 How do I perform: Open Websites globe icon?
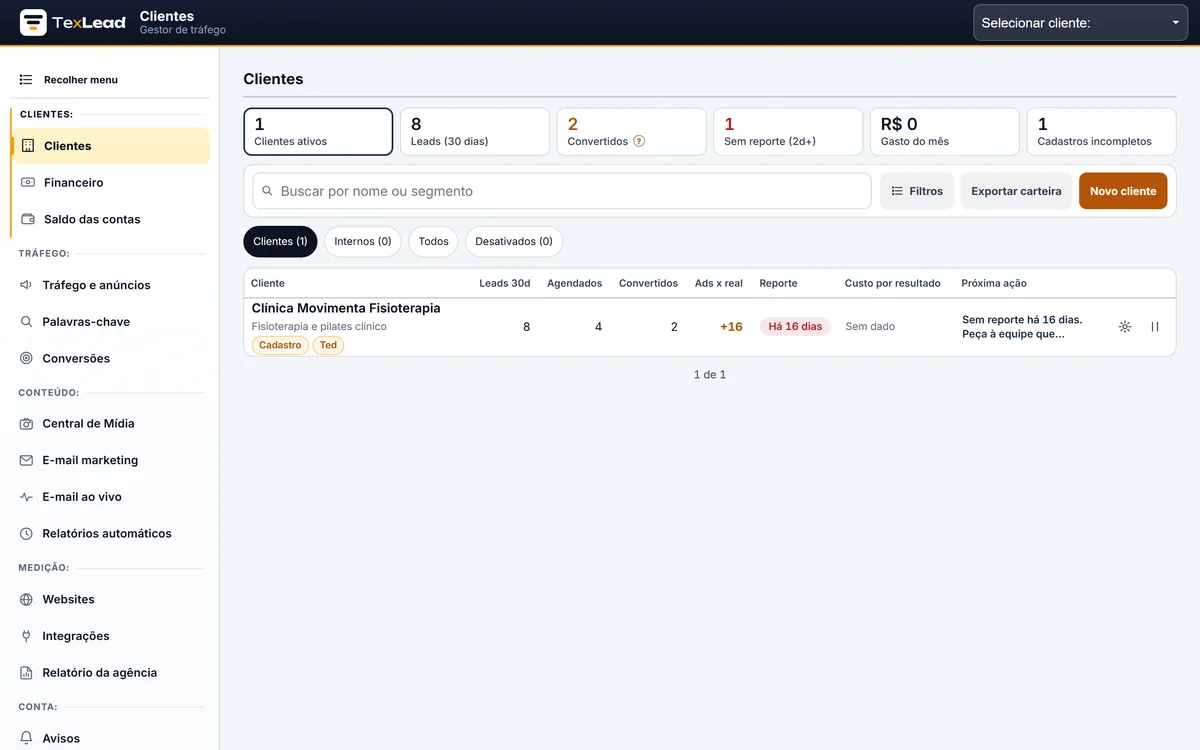[26, 600]
